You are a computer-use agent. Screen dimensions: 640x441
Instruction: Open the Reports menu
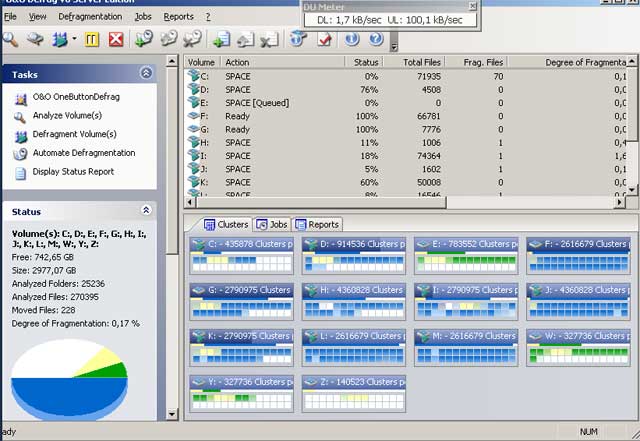tap(178, 17)
